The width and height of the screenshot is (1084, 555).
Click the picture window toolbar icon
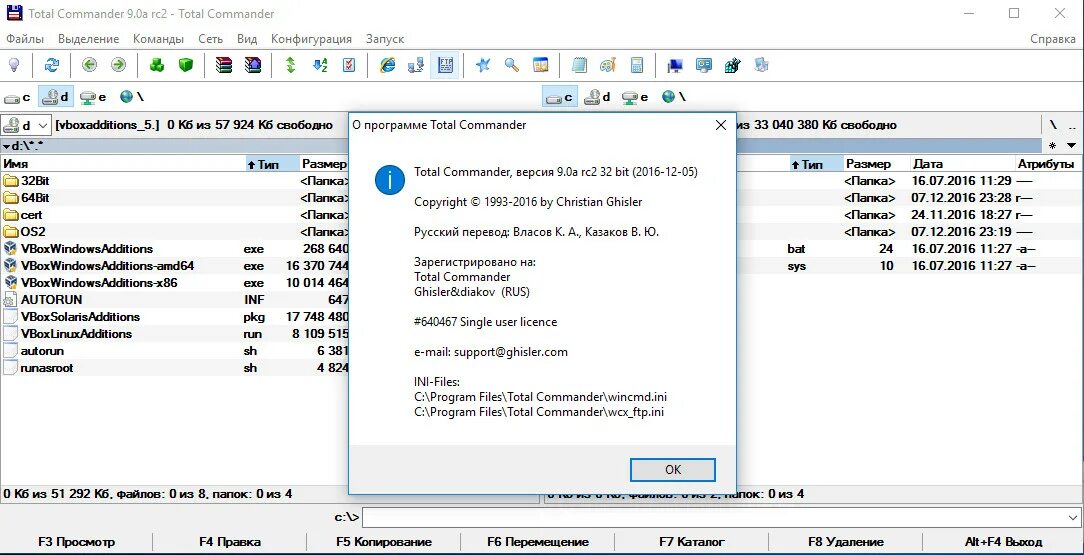[x=541, y=66]
